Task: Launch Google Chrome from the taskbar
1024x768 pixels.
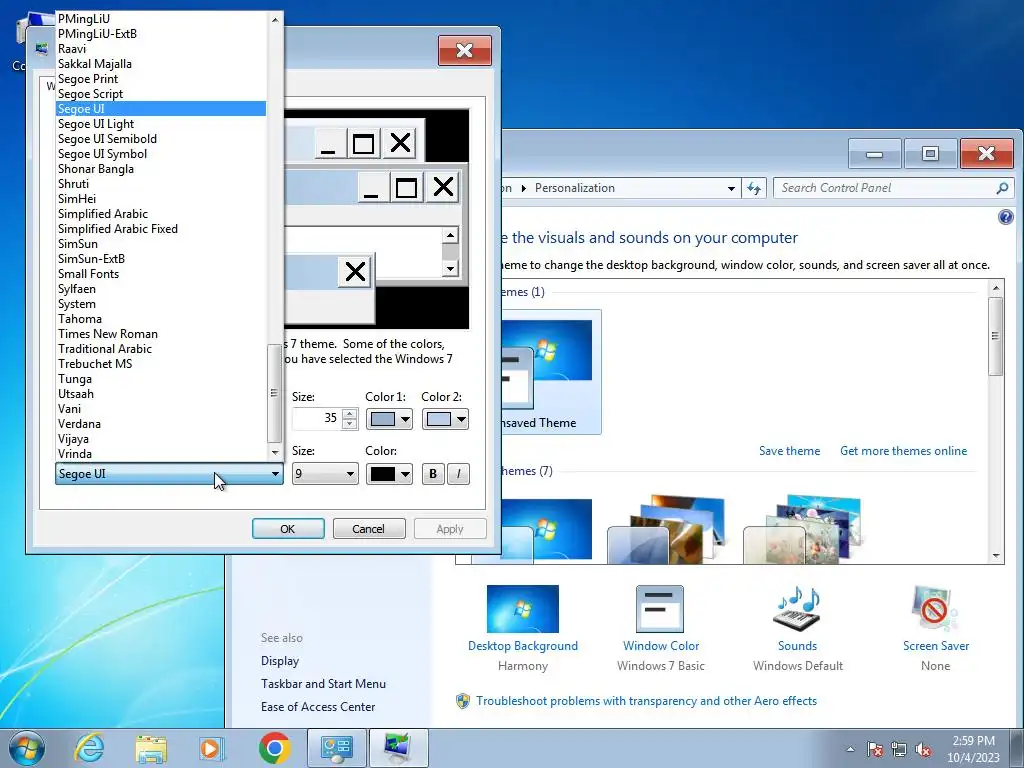Action: [274, 748]
